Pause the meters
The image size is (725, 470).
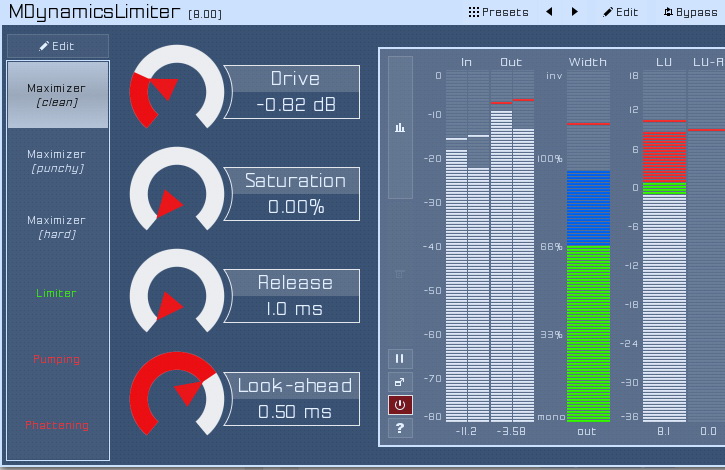point(400,359)
